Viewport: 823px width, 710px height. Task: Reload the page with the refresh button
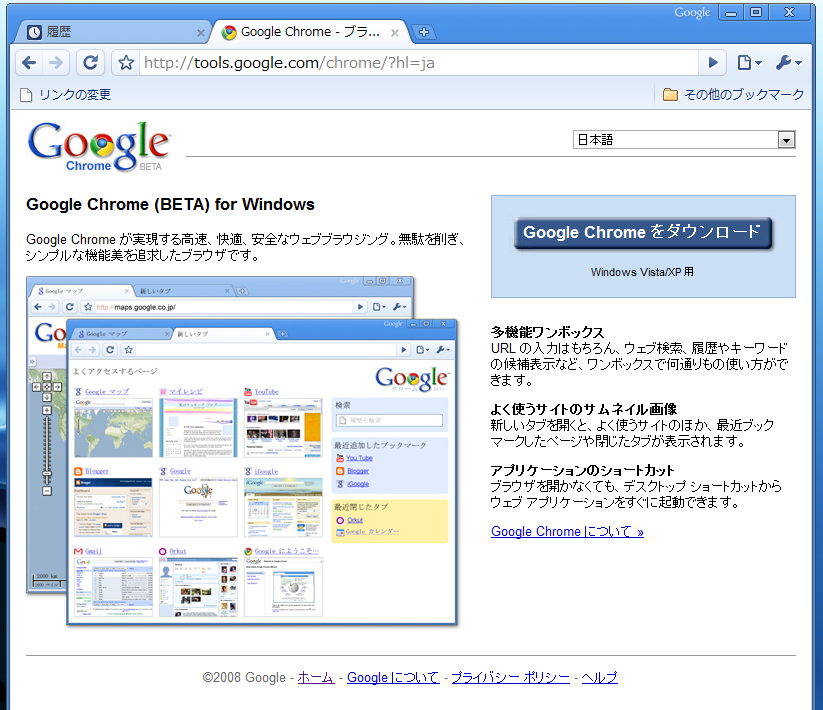(x=90, y=63)
